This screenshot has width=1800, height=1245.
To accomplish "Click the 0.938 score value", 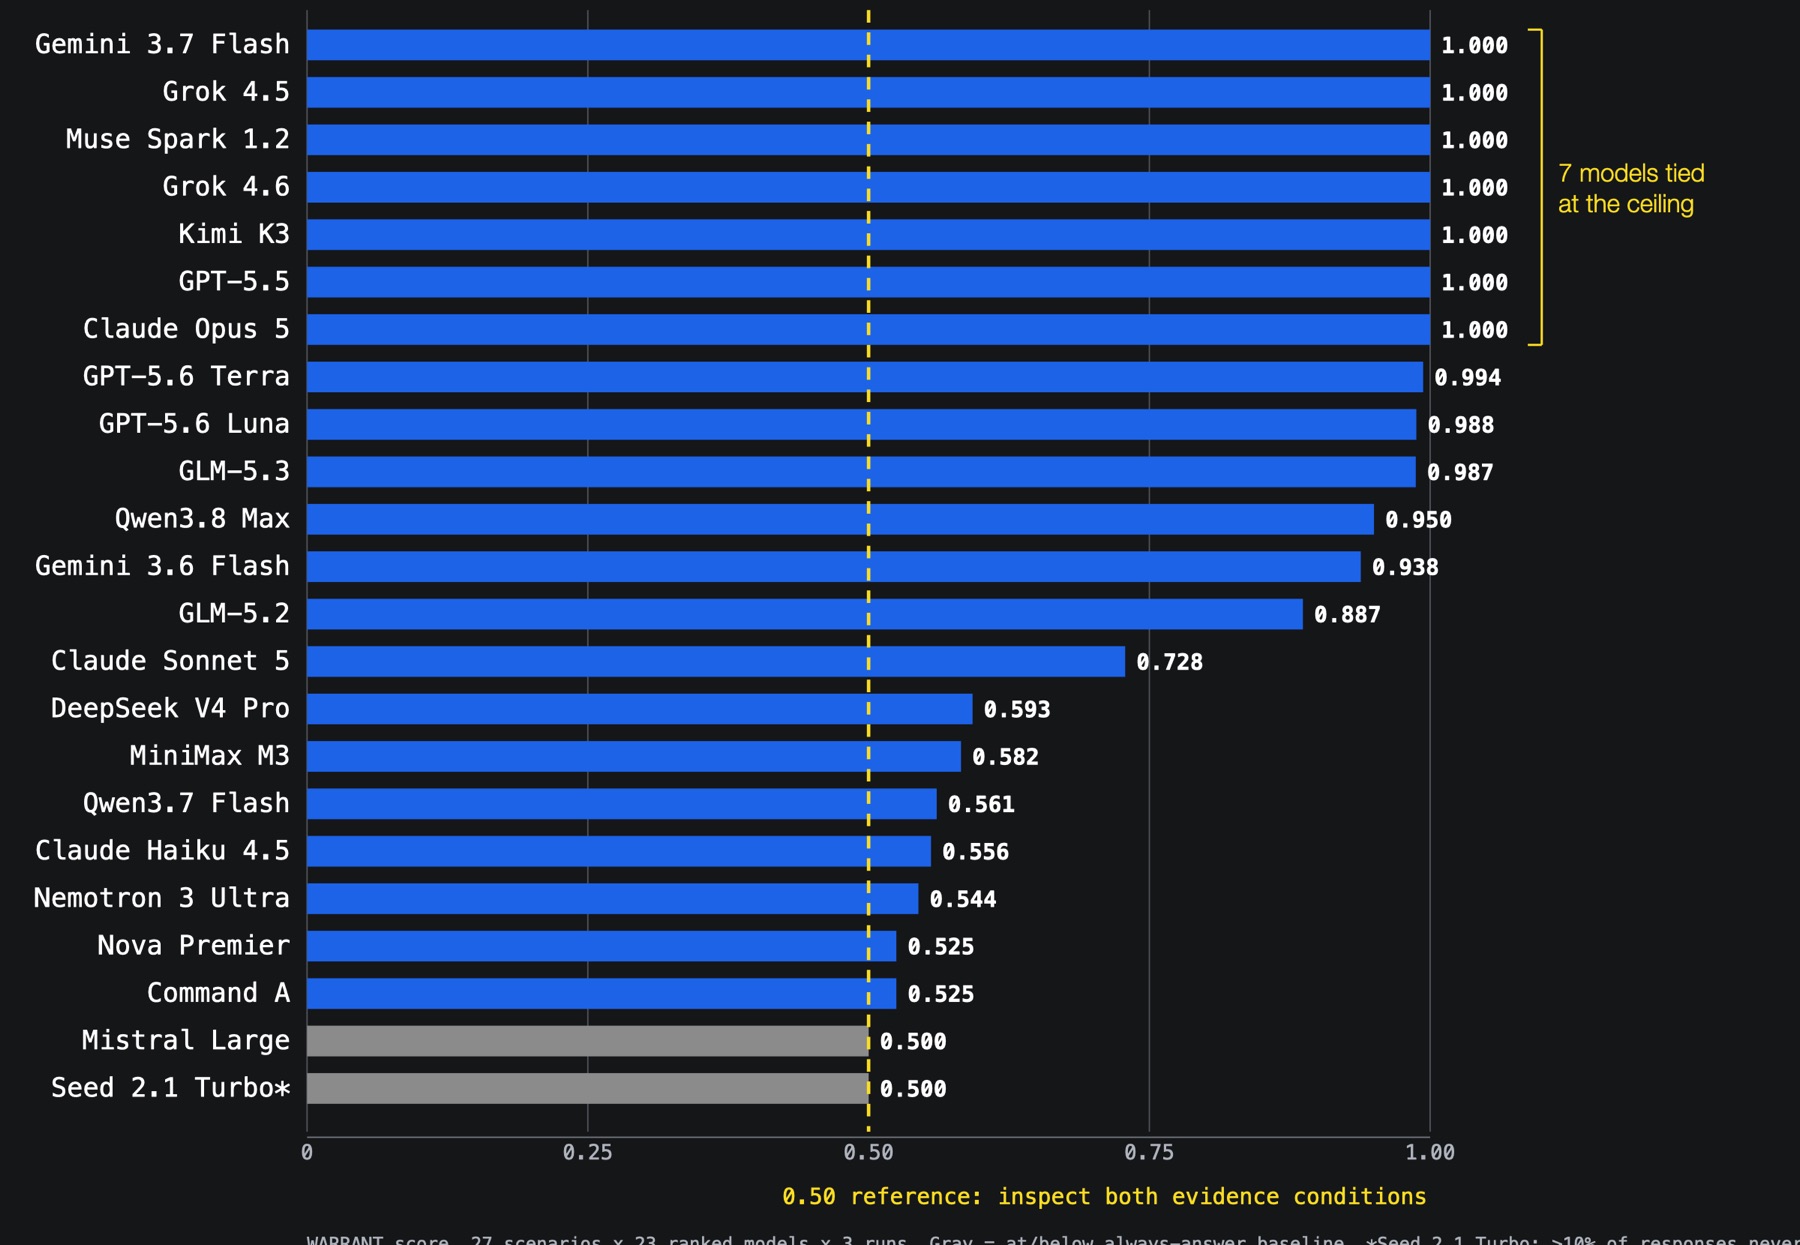I will pyautogui.click(x=1405, y=568).
